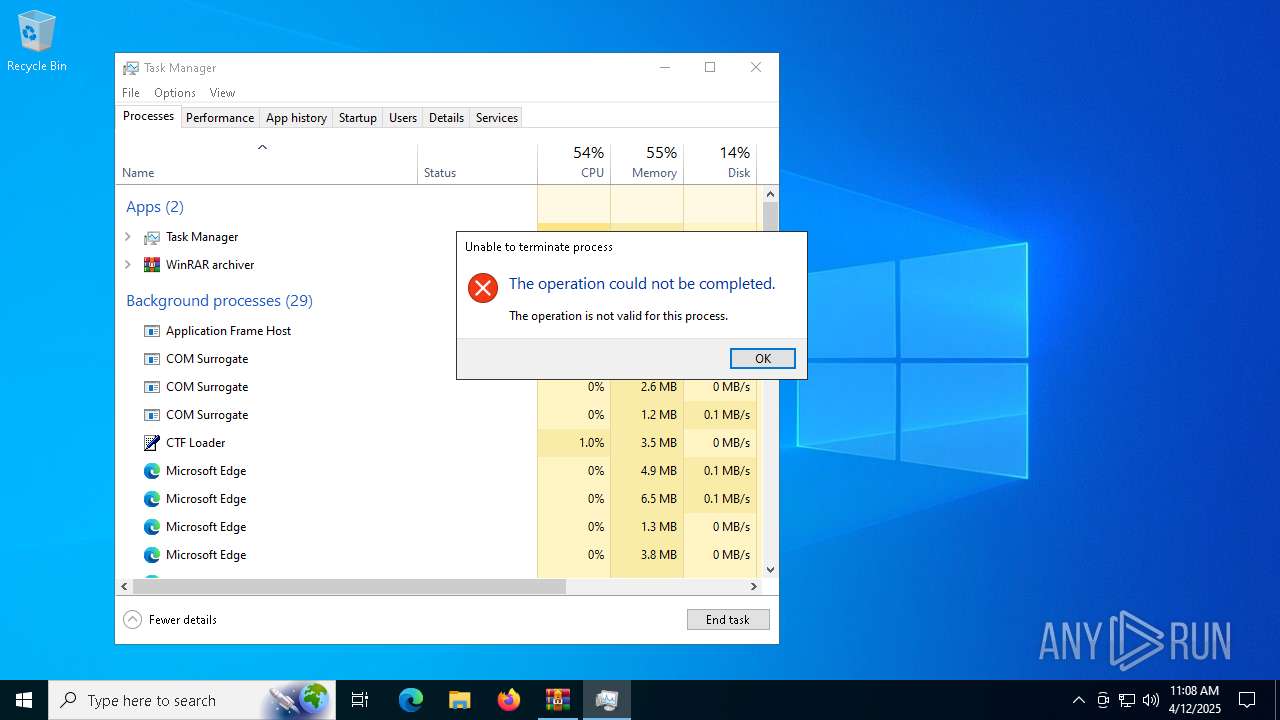Click the Task Manager taskbar button

[607, 700]
